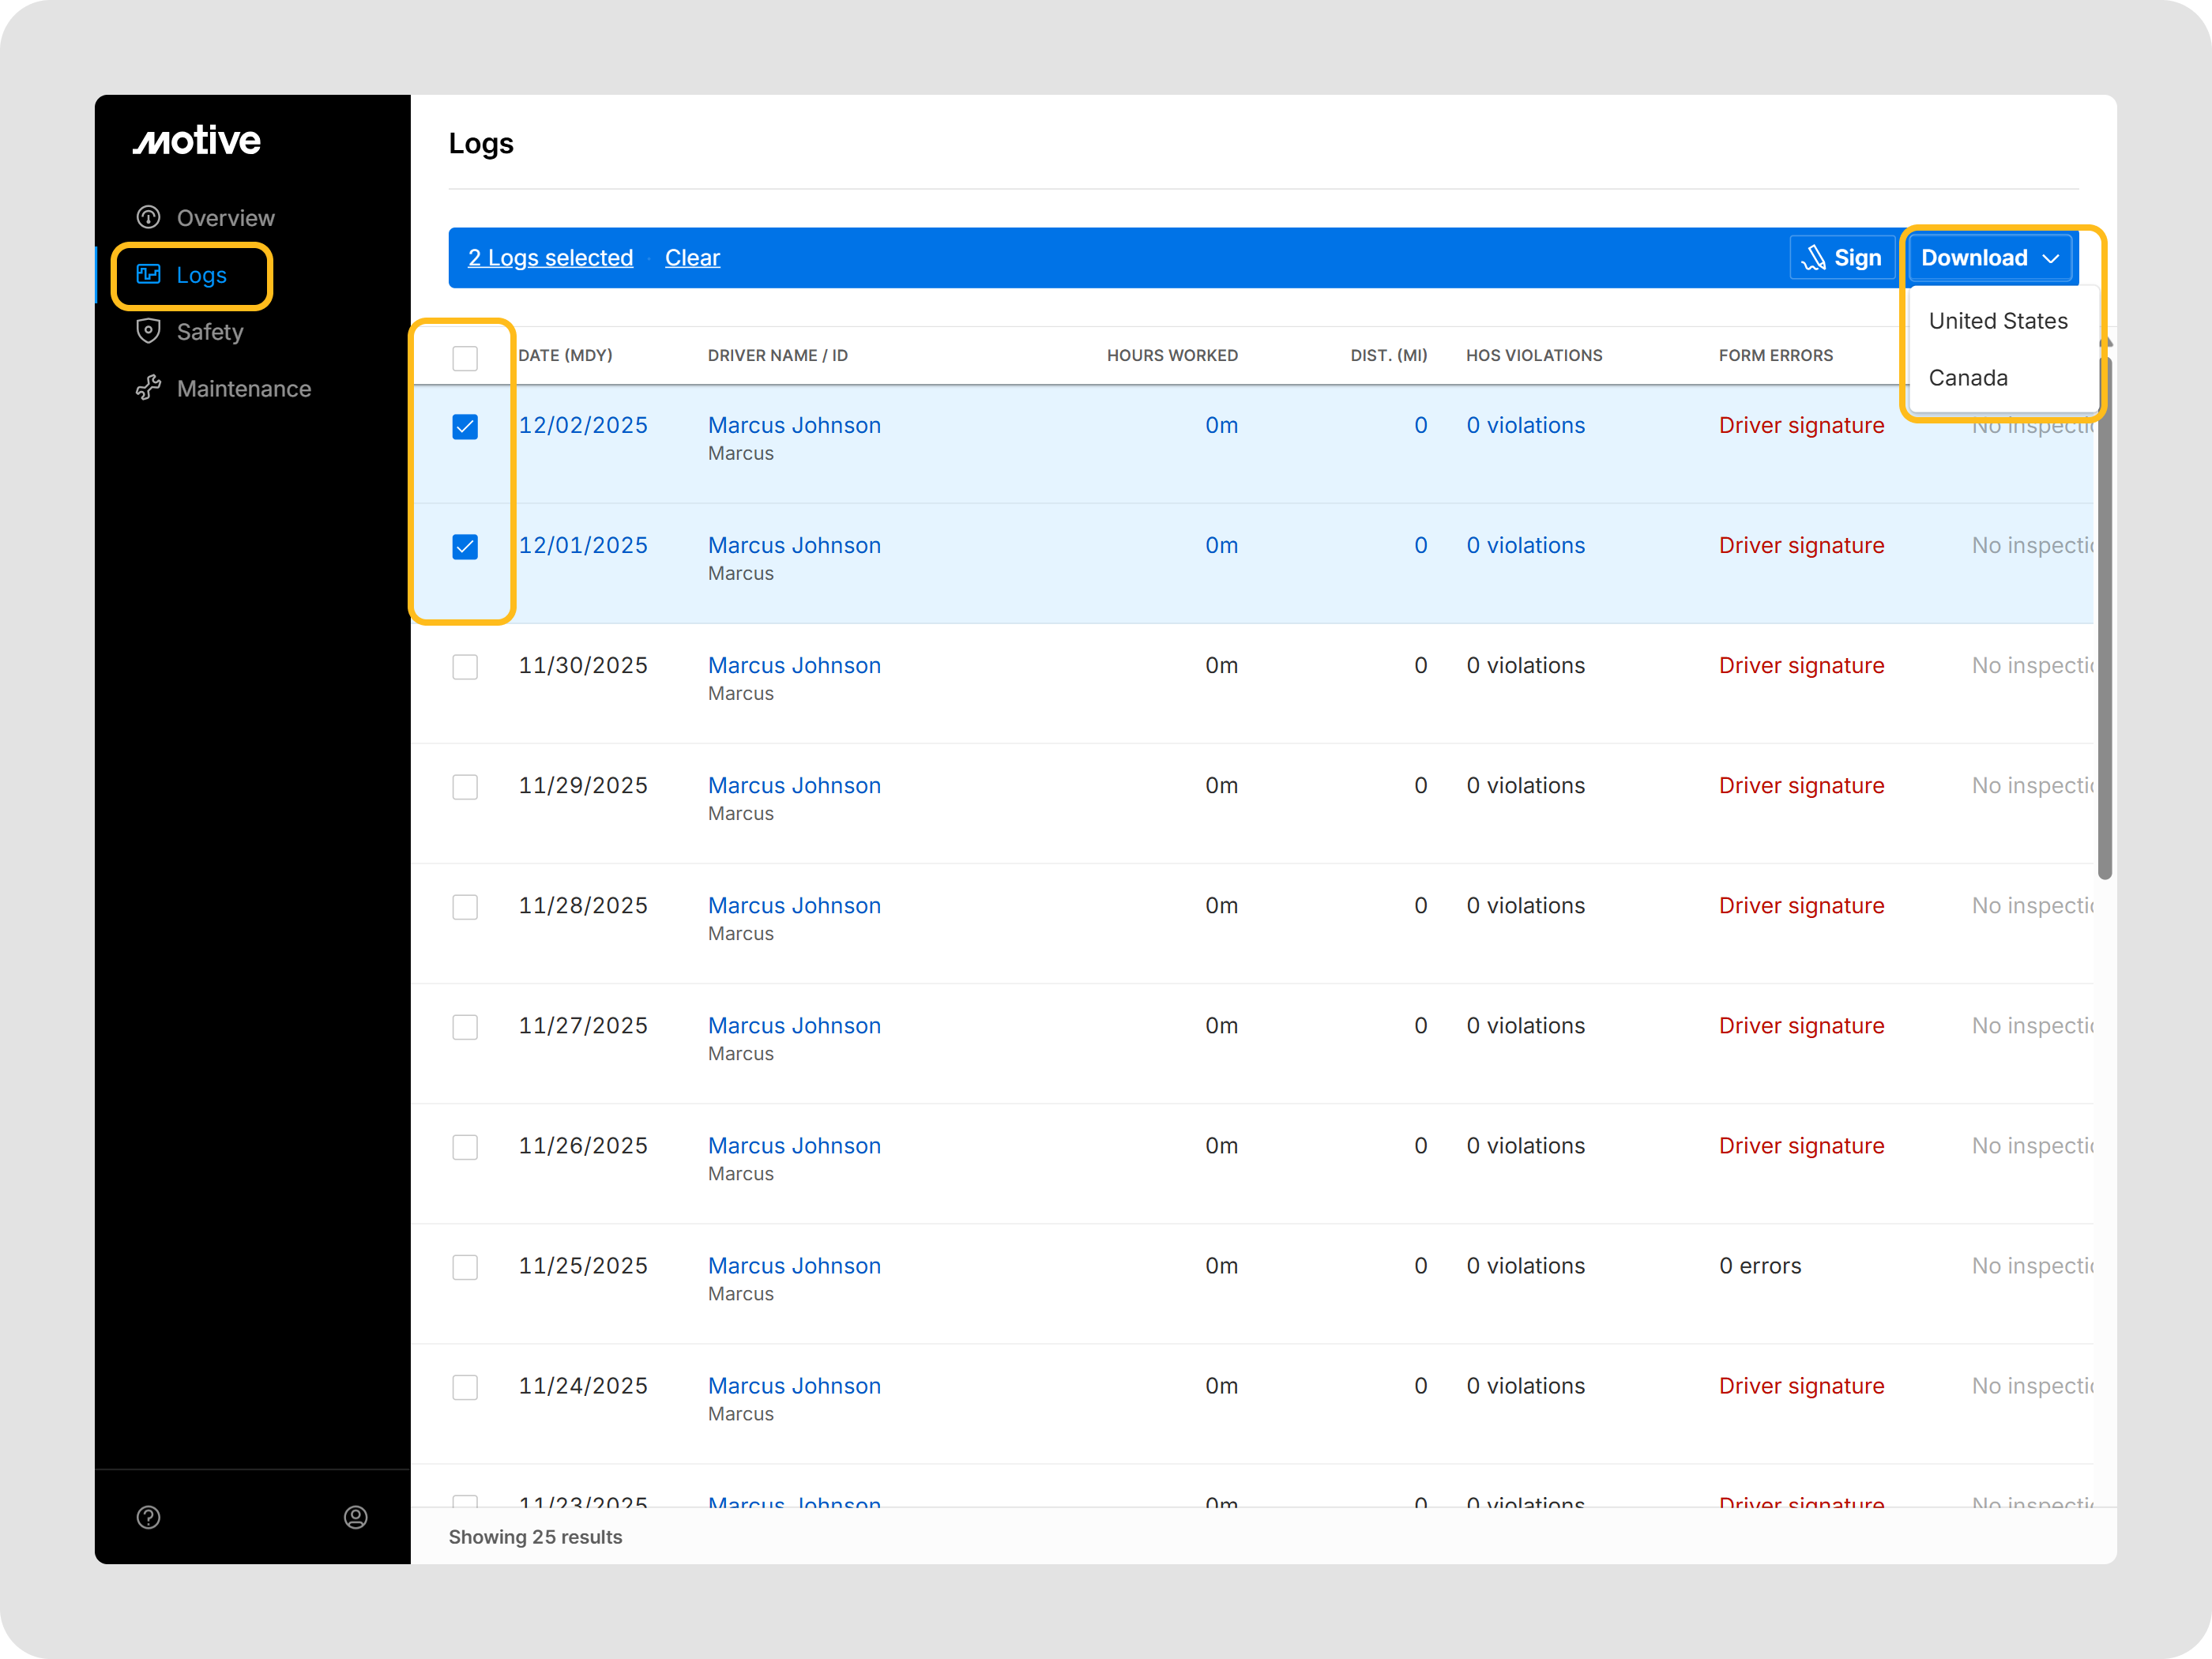Toggle the select-all header checkbox
The image size is (2212, 1659).
click(465, 357)
